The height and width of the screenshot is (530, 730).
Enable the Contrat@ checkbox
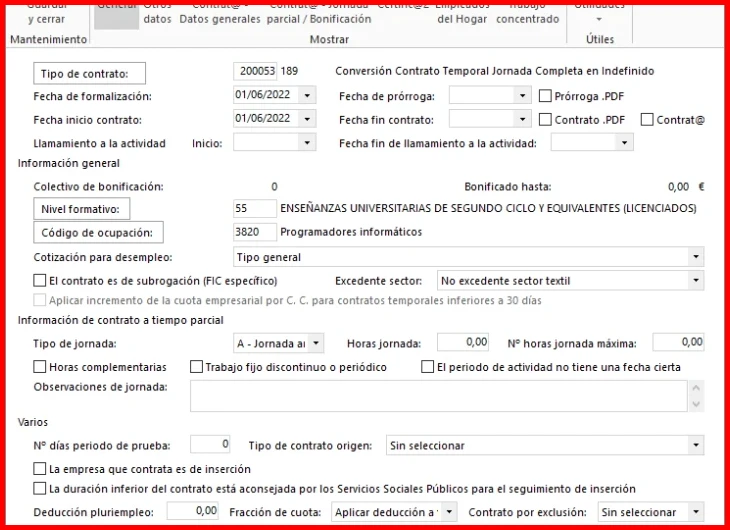click(647, 120)
